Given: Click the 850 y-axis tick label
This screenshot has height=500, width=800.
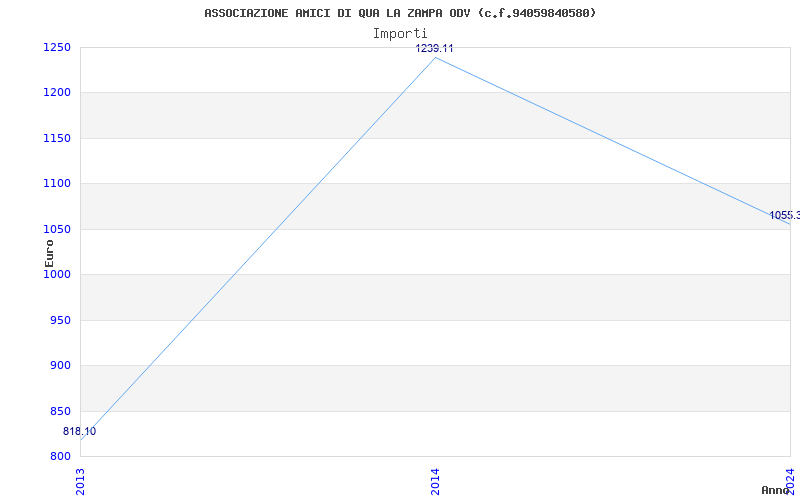Looking at the screenshot, I should pyautogui.click(x=60, y=411).
